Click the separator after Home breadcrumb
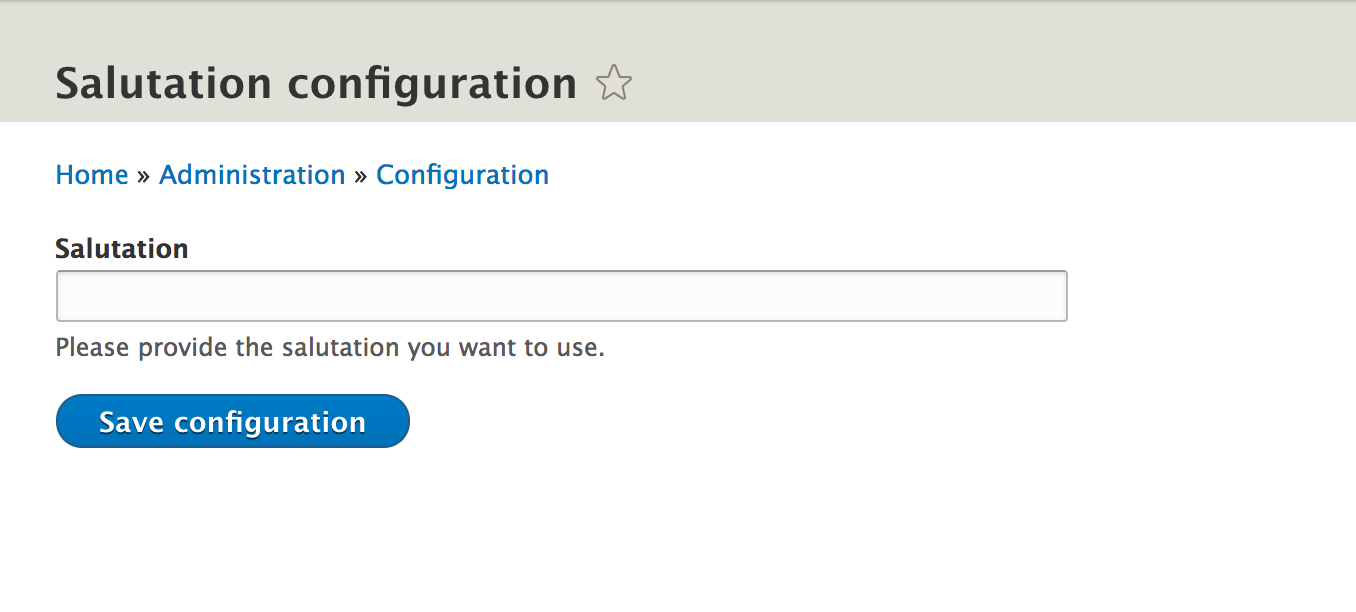This screenshot has width=1356, height=612. click(144, 176)
